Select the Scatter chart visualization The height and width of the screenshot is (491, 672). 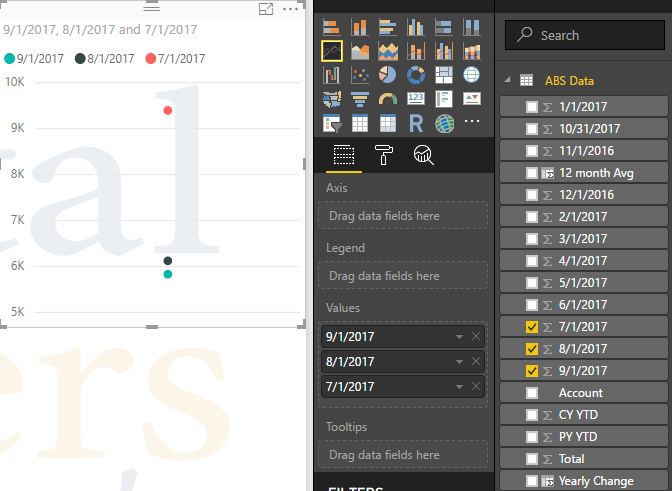pos(360,75)
